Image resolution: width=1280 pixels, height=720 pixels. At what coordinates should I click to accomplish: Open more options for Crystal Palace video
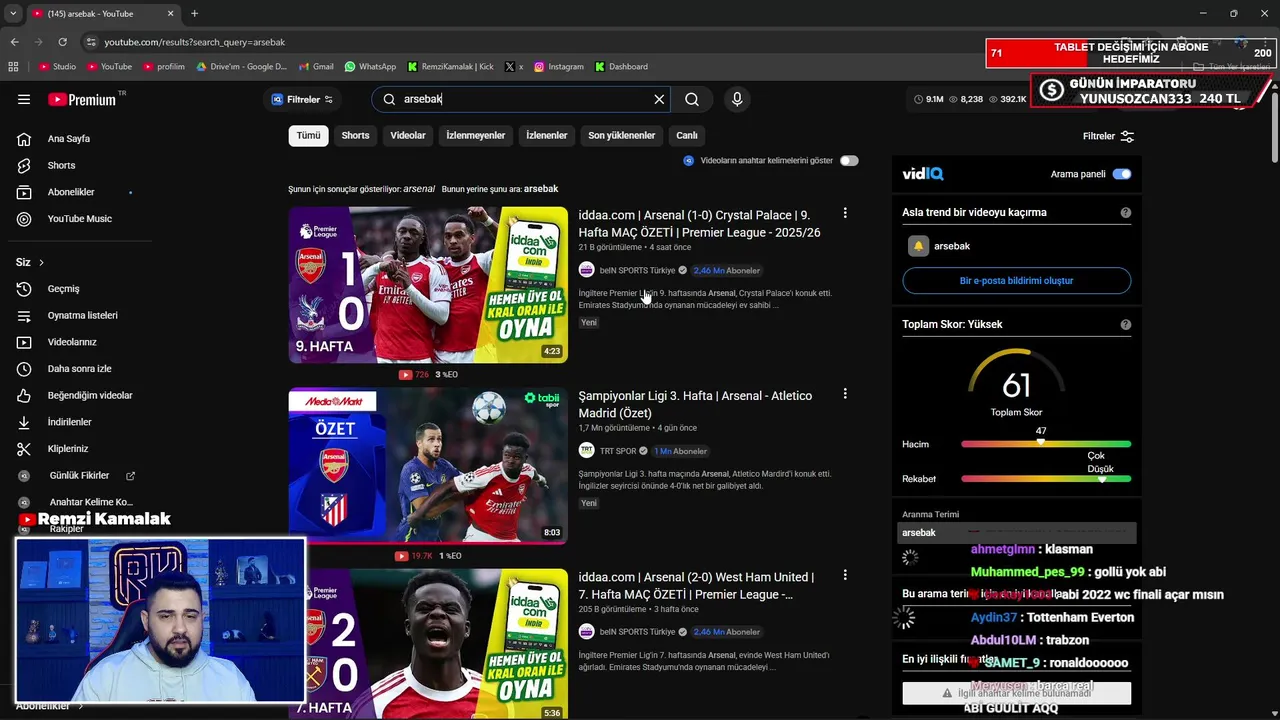[x=845, y=213]
